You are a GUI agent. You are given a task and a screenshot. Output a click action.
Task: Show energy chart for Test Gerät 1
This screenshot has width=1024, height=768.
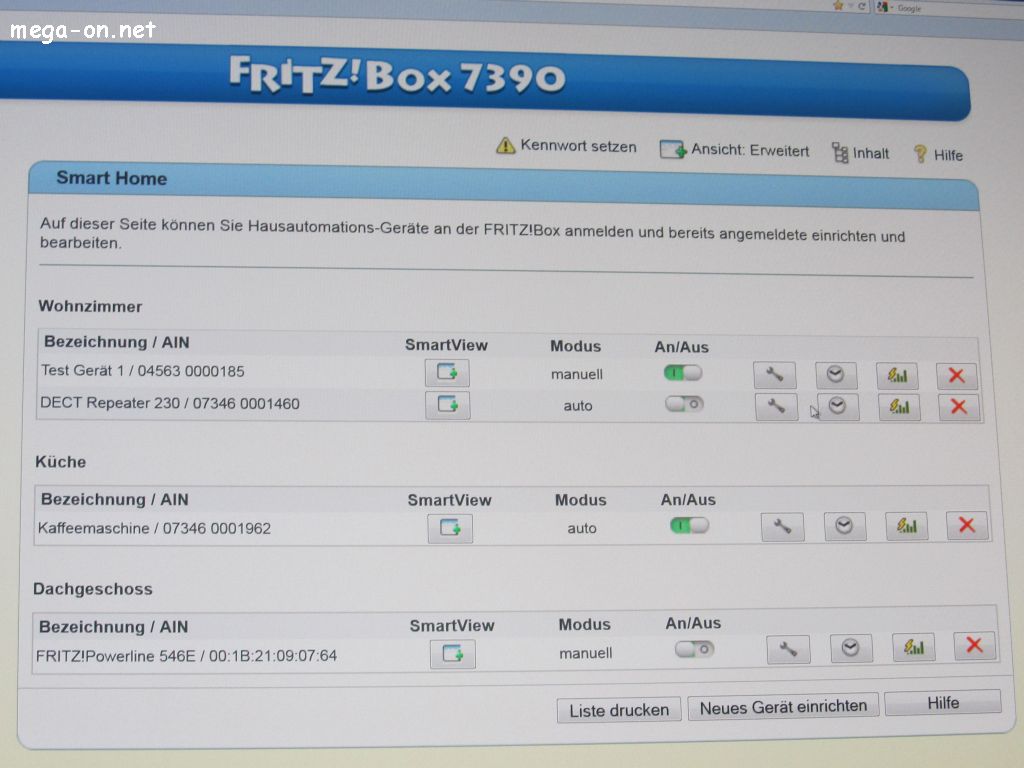[897, 376]
